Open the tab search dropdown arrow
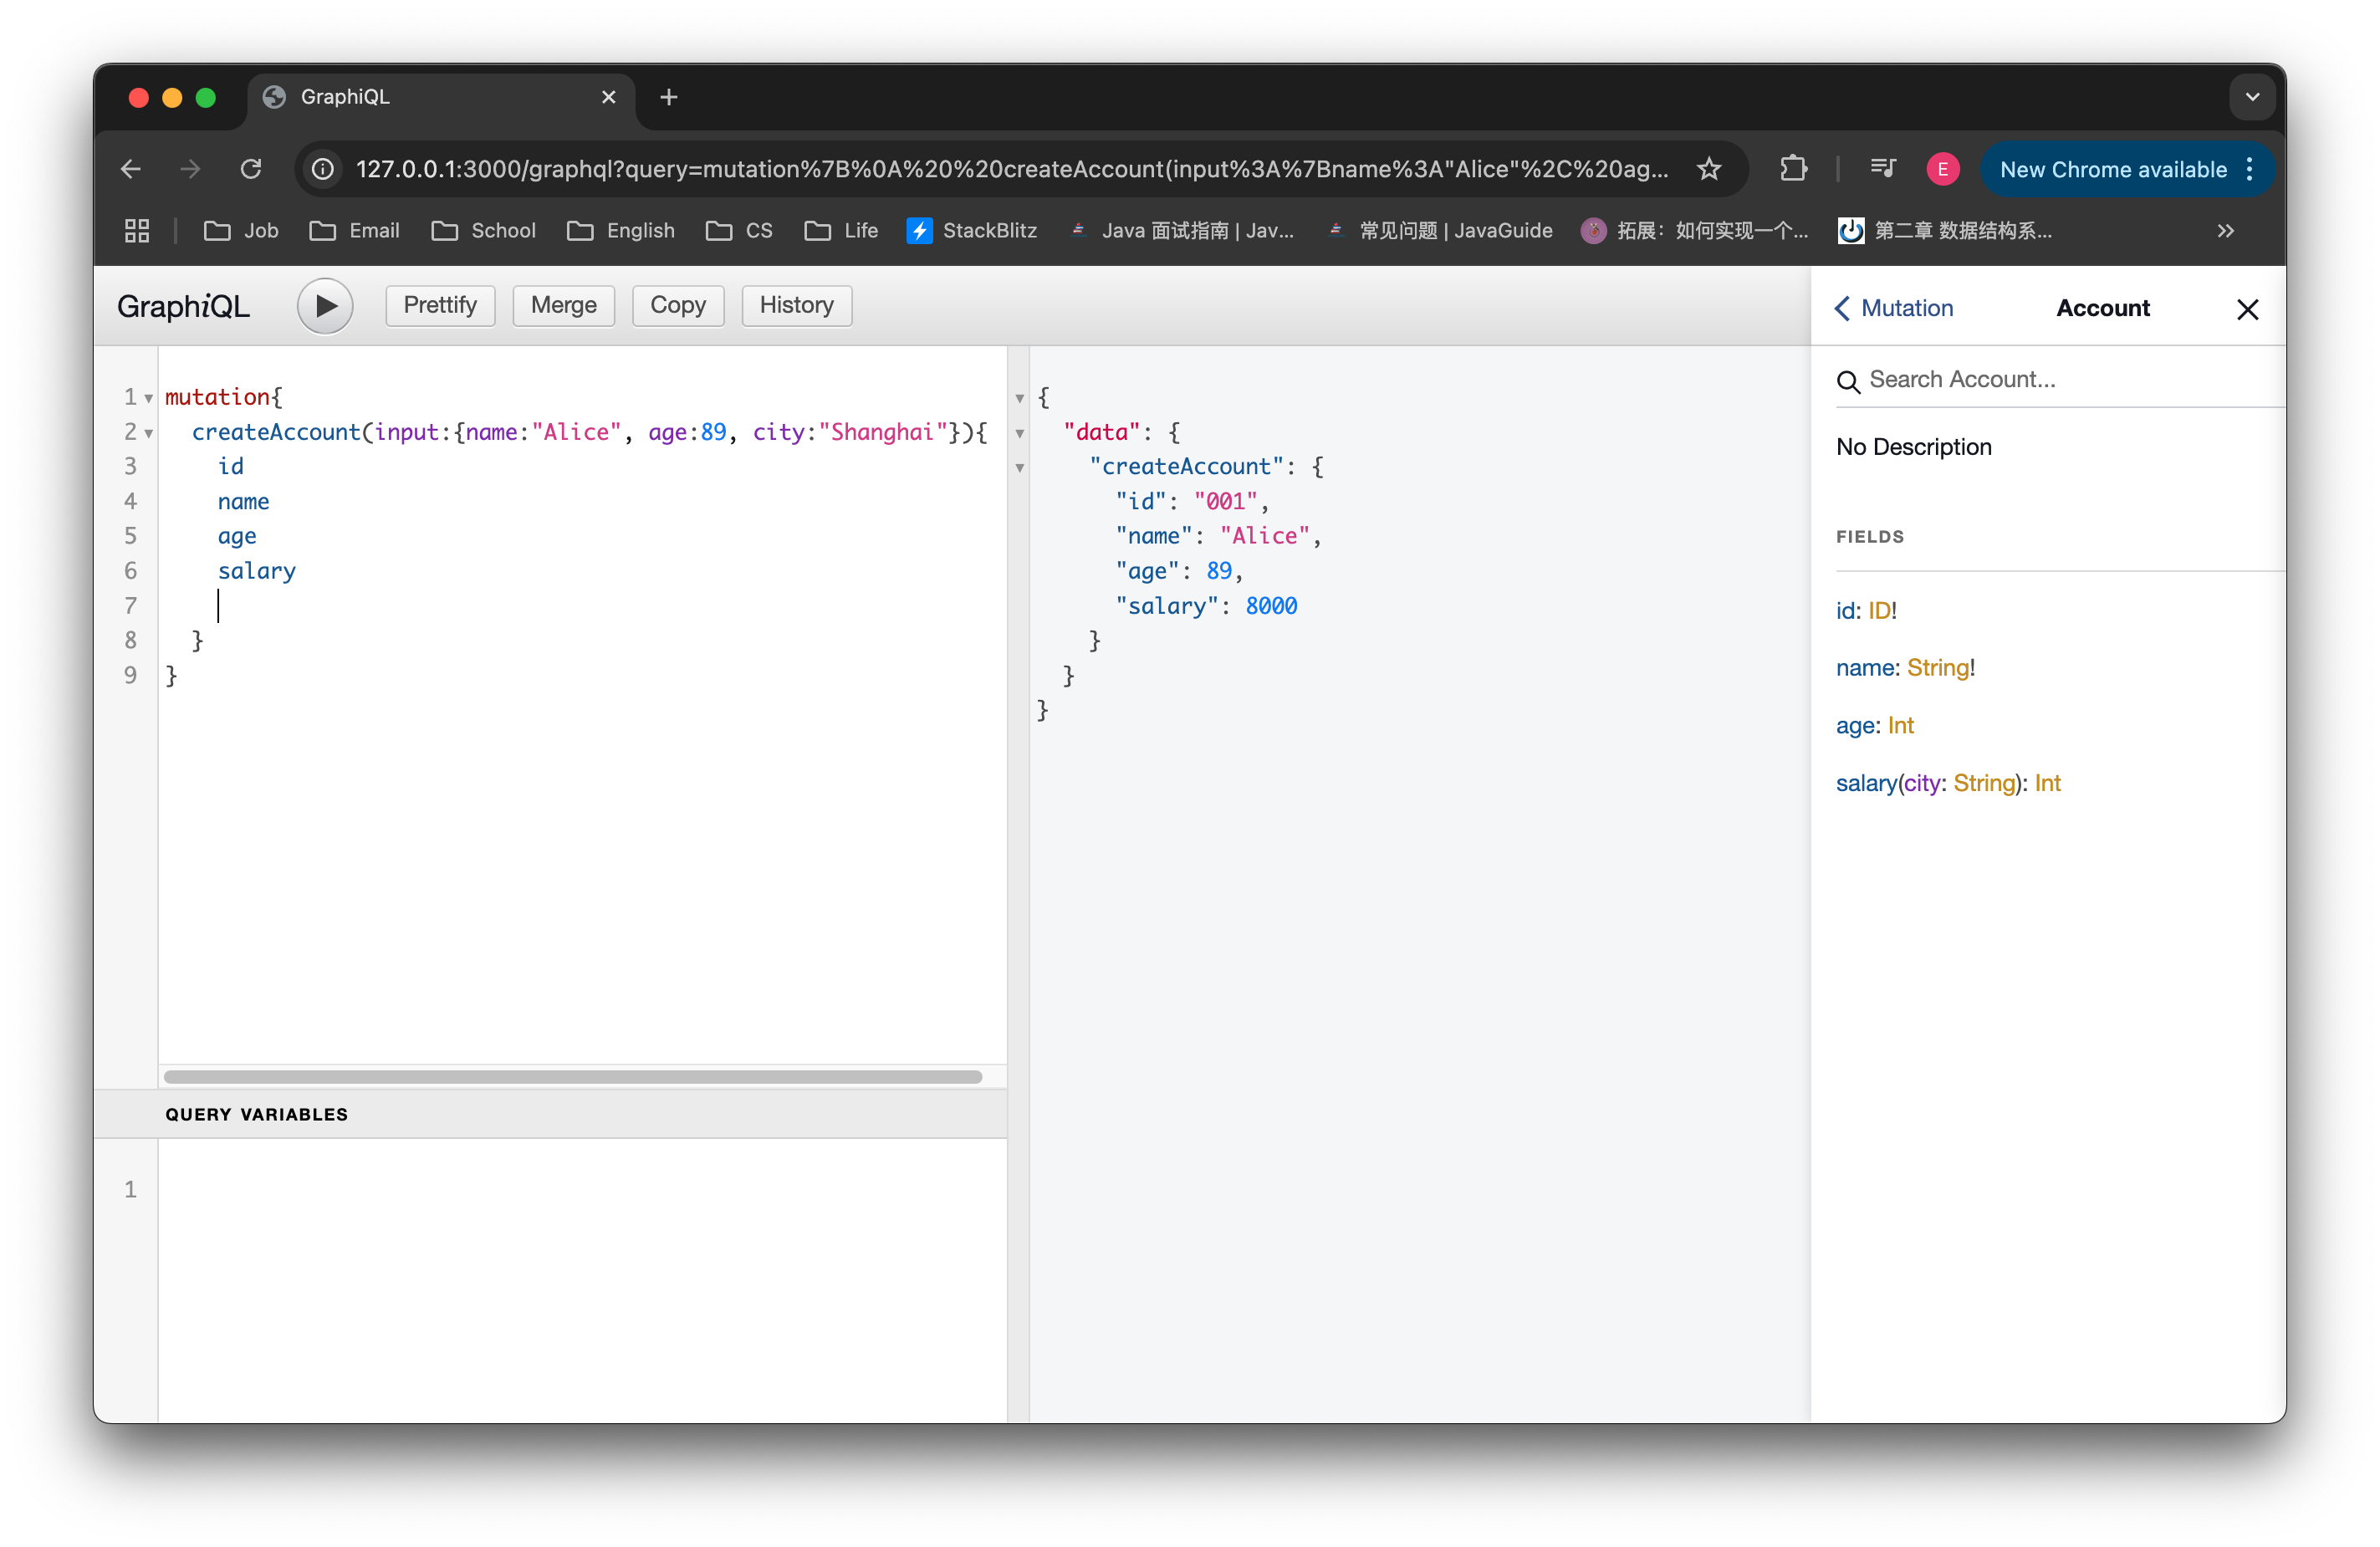 tap(2252, 97)
